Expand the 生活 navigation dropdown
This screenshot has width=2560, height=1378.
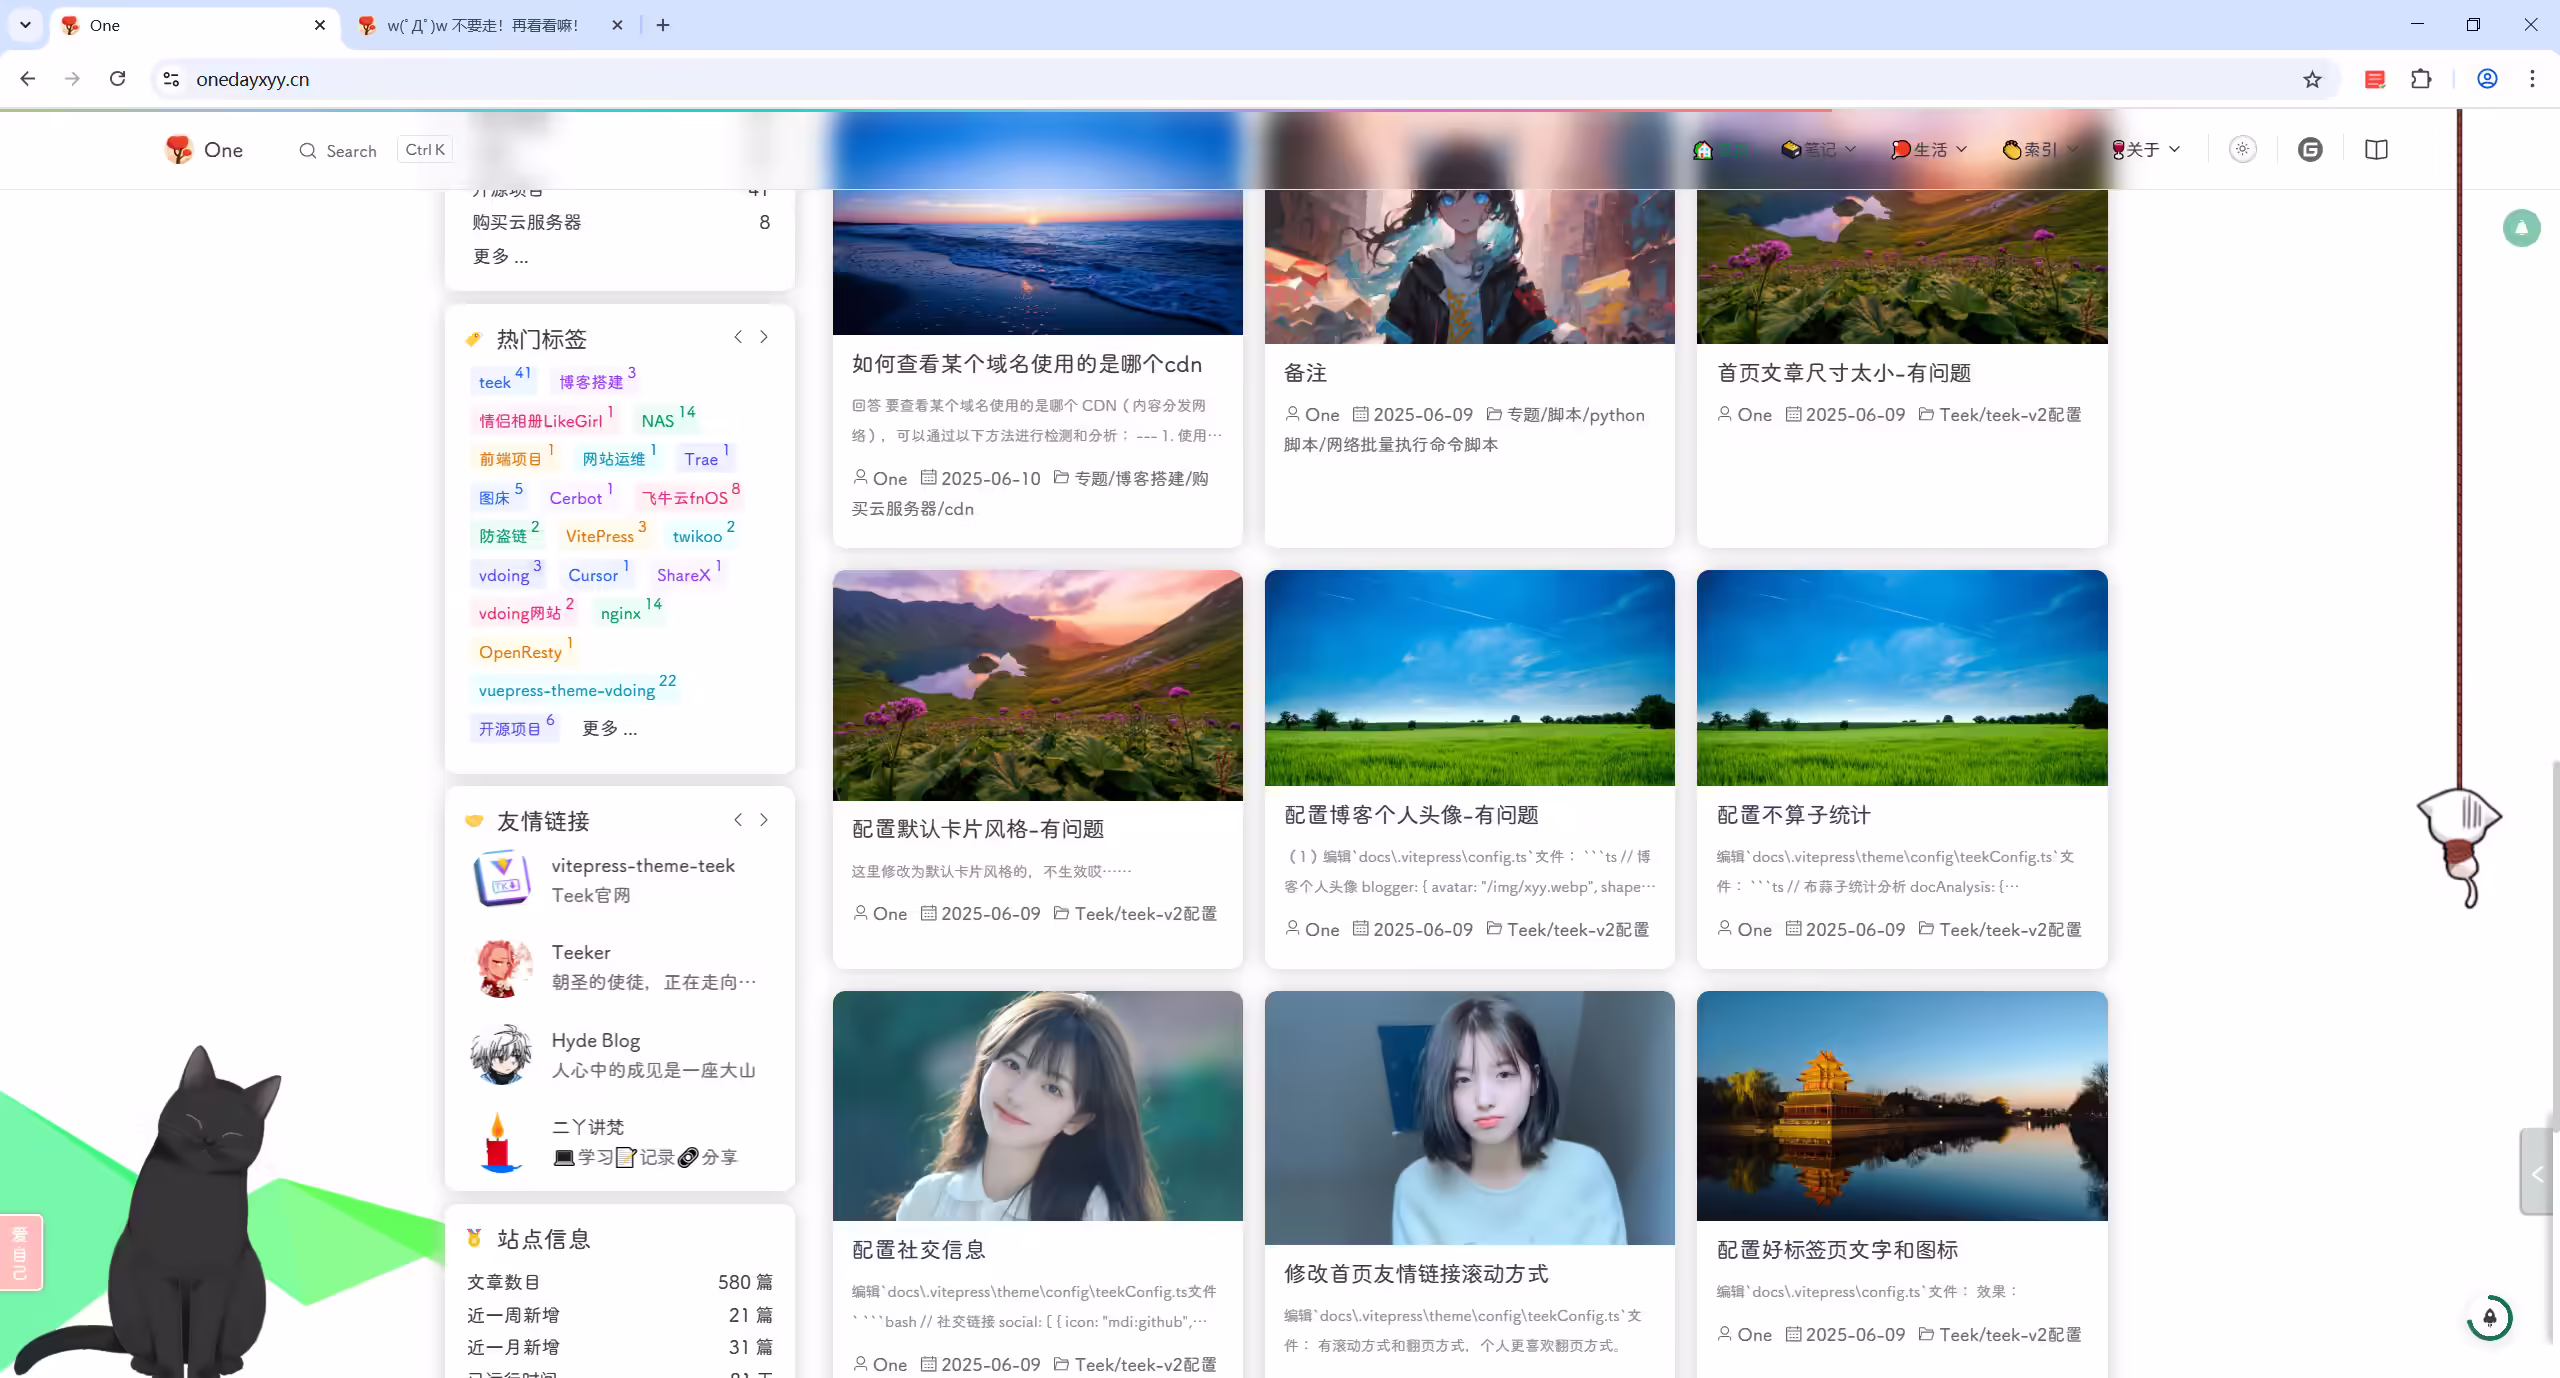pos(1929,149)
